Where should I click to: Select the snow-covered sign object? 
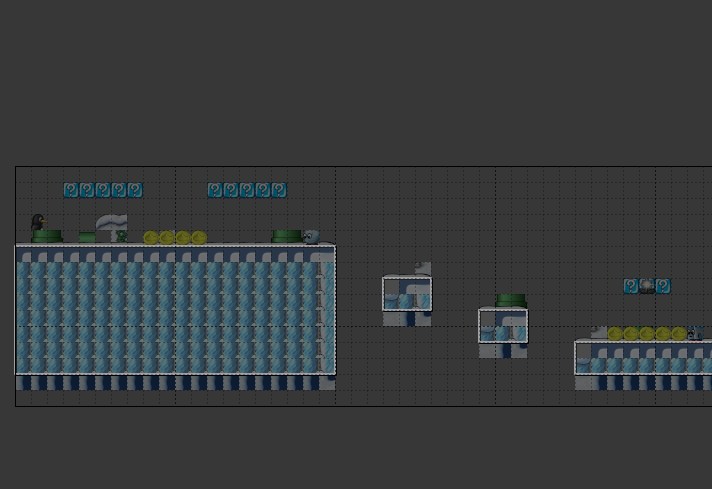click(x=112, y=222)
